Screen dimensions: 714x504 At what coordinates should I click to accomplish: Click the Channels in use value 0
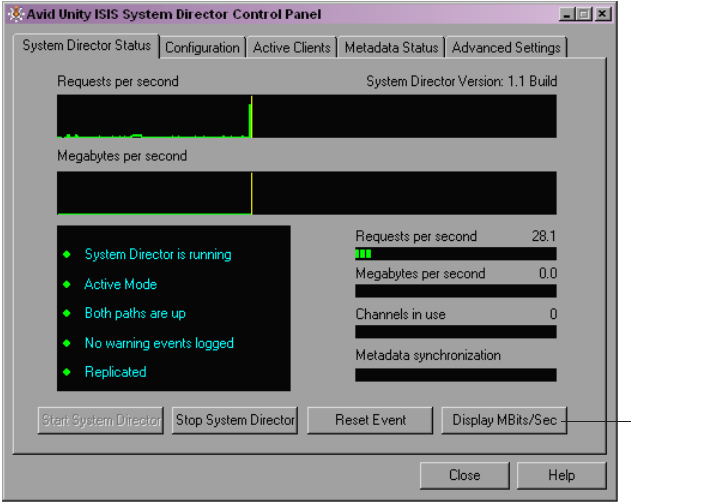pyautogui.click(x=553, y=314)
